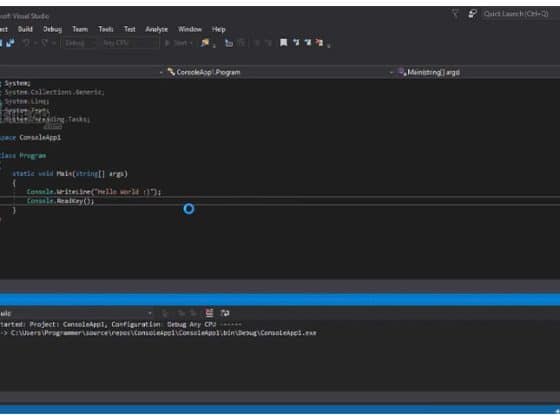This screenshot has width=560, height=420.
Task: Click the 'Project: ConsoleApp1, Configuration' output line
Action: click(121, 324)
